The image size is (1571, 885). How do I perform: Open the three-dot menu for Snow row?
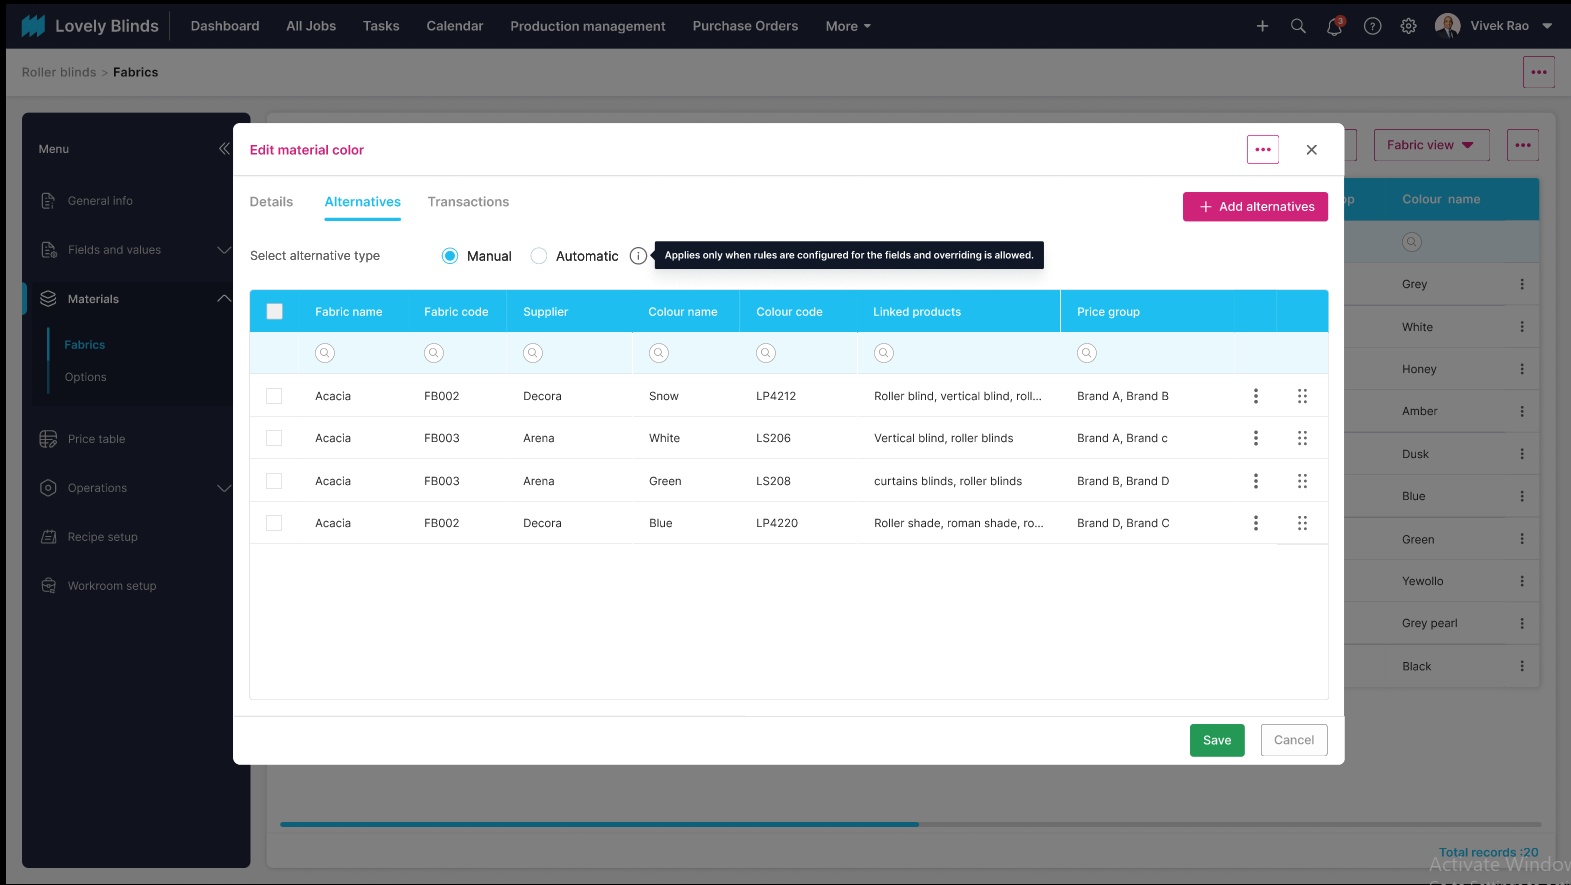coord(1256,396)
